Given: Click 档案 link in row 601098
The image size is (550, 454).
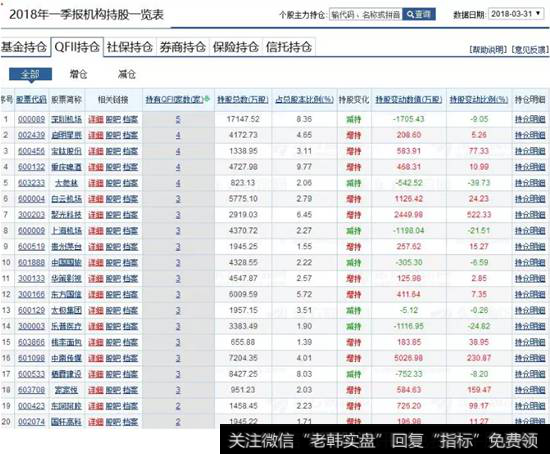Looking at the screenshot, I should click(130, 358).
